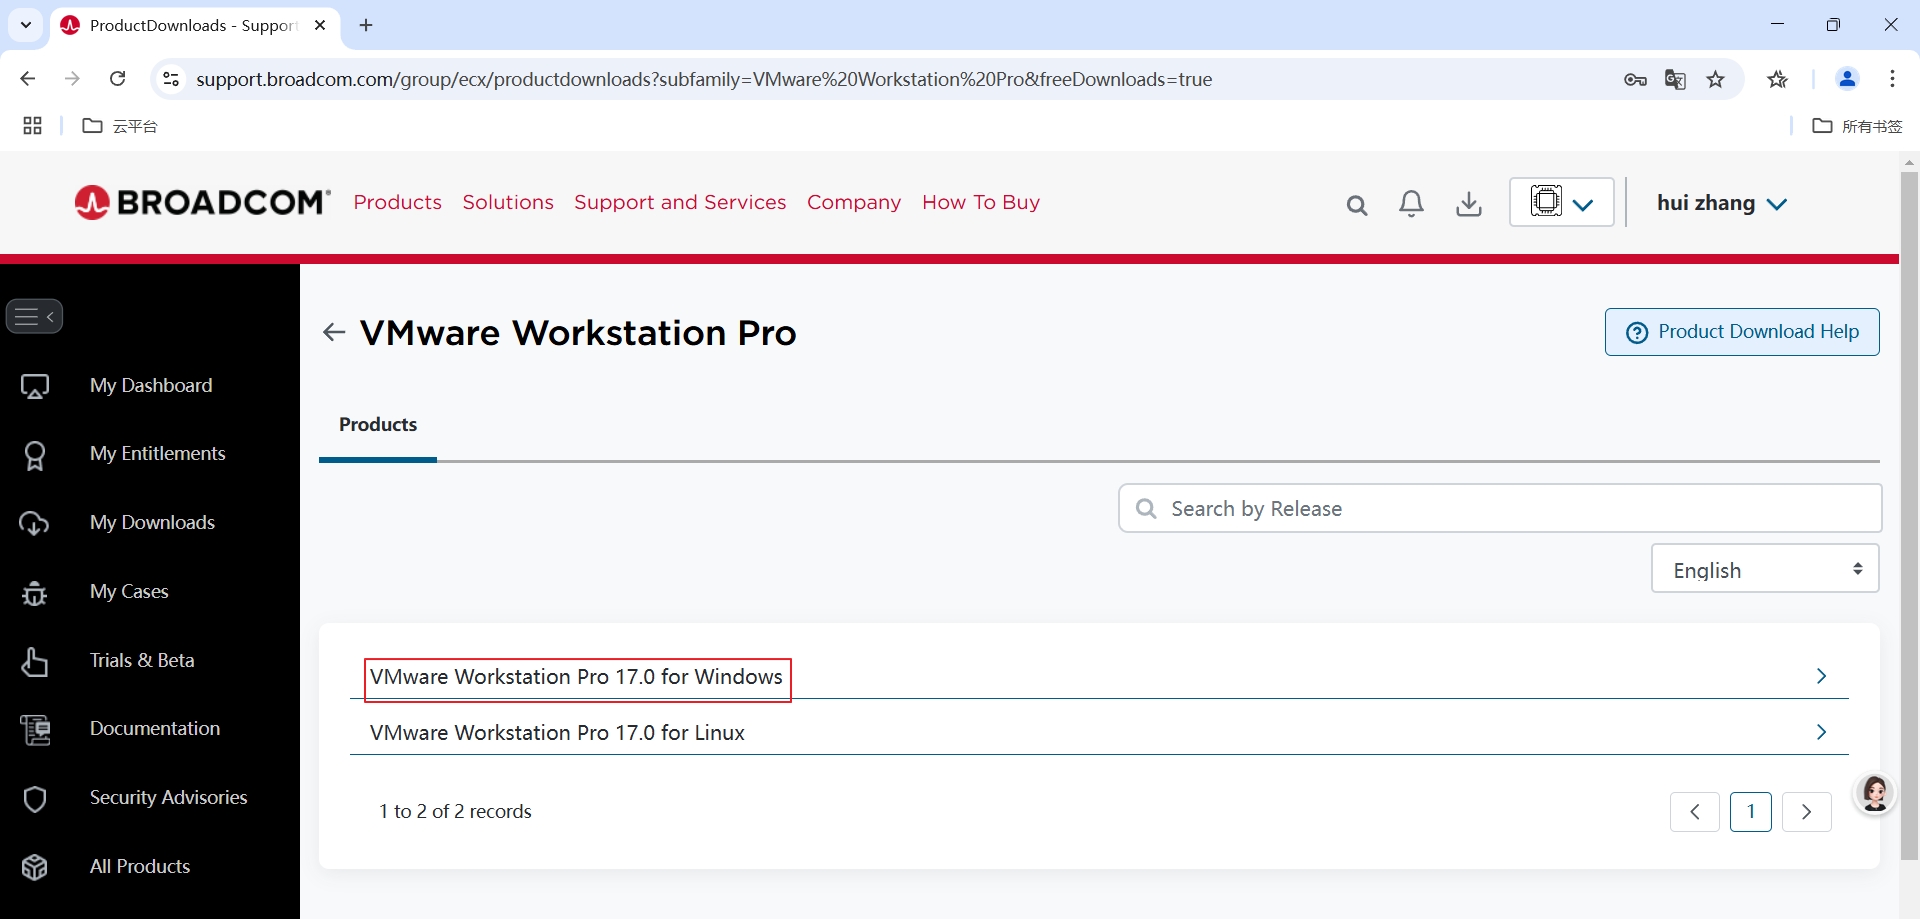1920x919 pixels.
Task: Expand the hui zhang account menu
Action: (x=1721, y=203)
